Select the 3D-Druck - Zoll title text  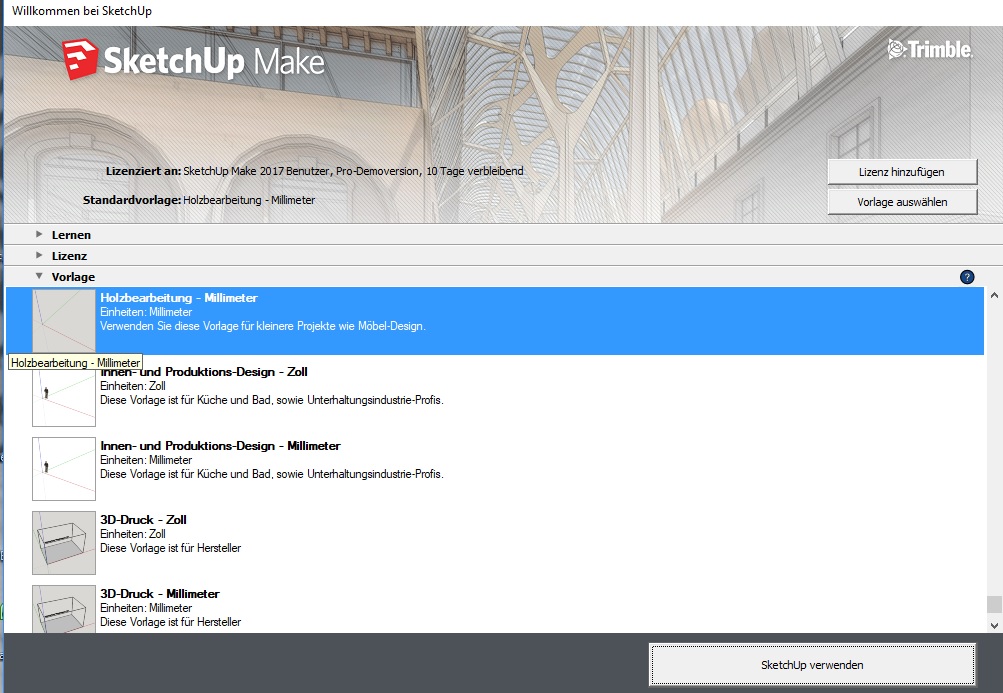(x=143, y=520)
